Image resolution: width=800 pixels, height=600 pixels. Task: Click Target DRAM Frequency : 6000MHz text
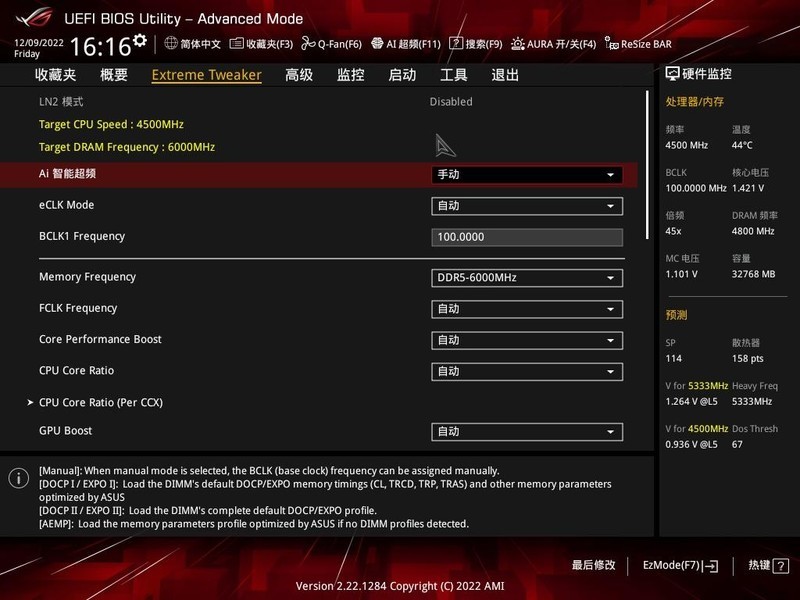pos(127,147)
